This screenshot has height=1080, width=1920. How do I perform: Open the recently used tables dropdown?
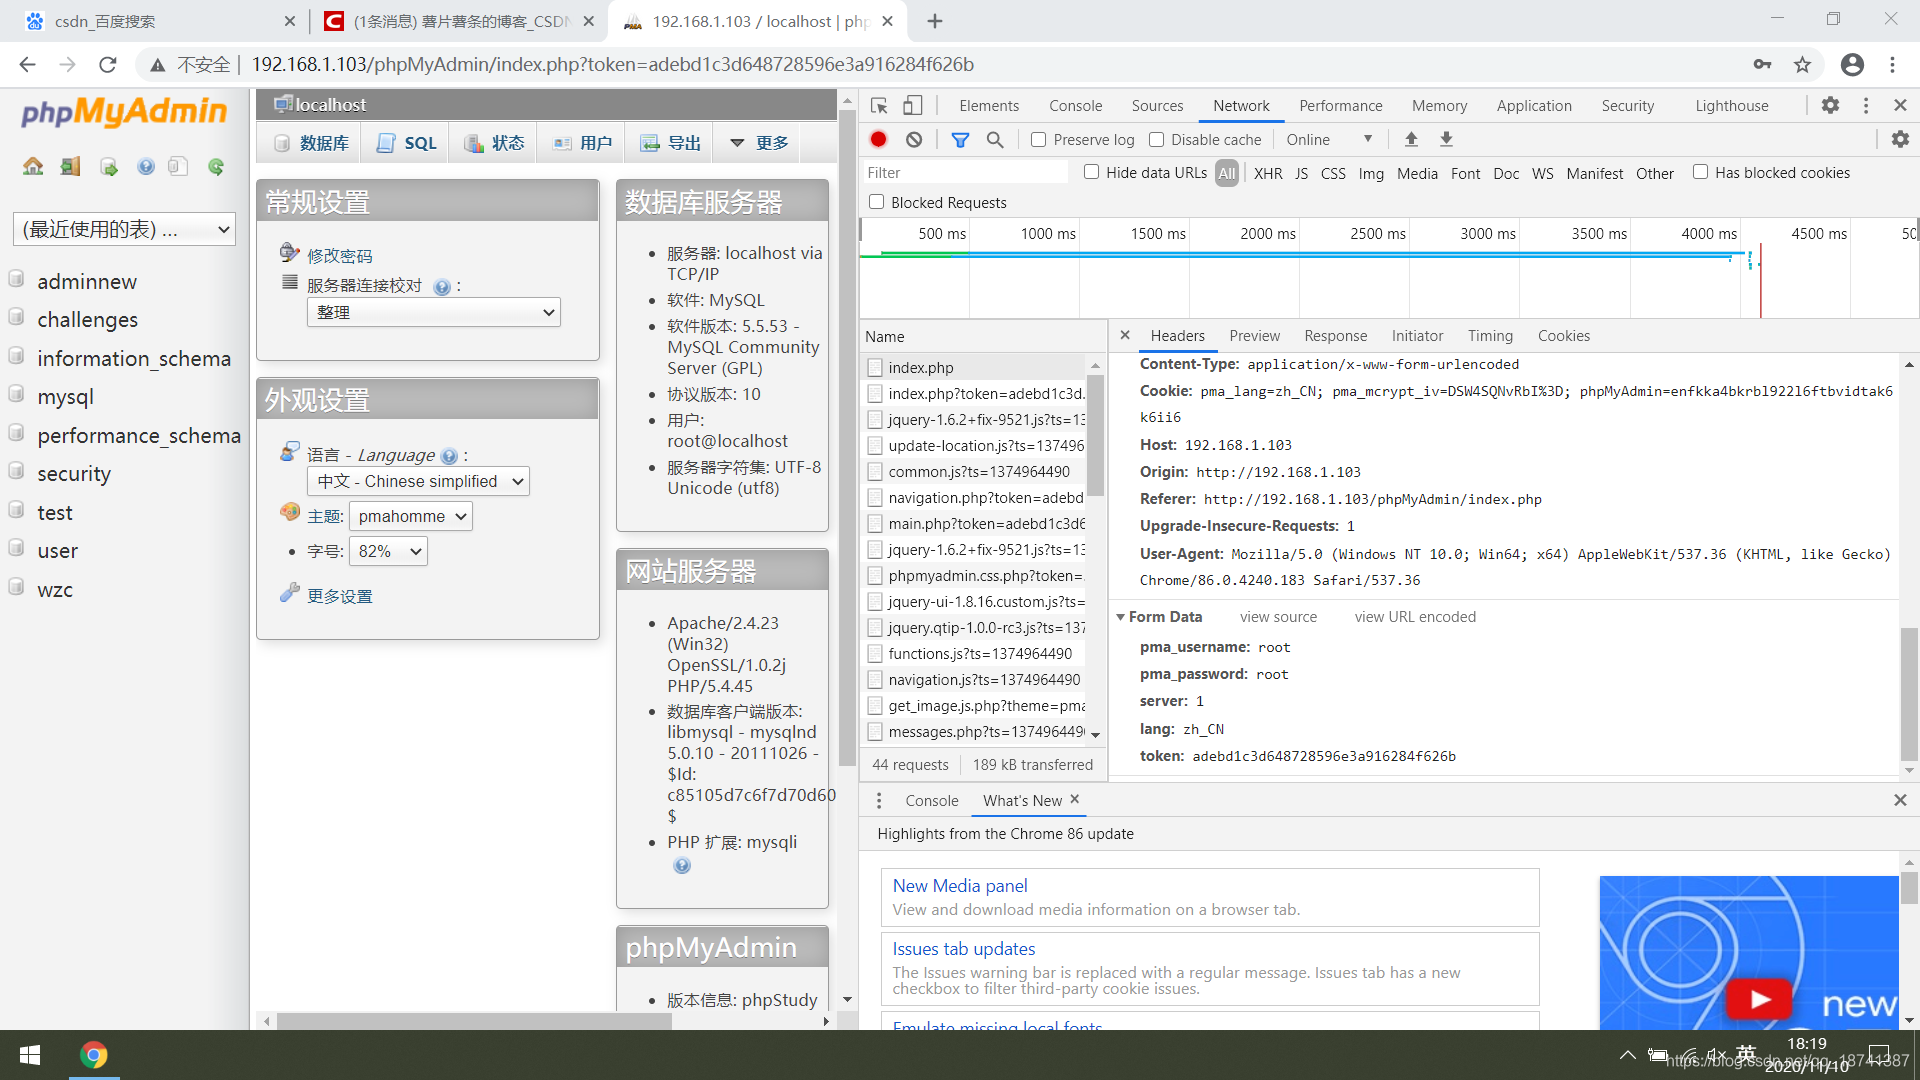coord(124,229)
